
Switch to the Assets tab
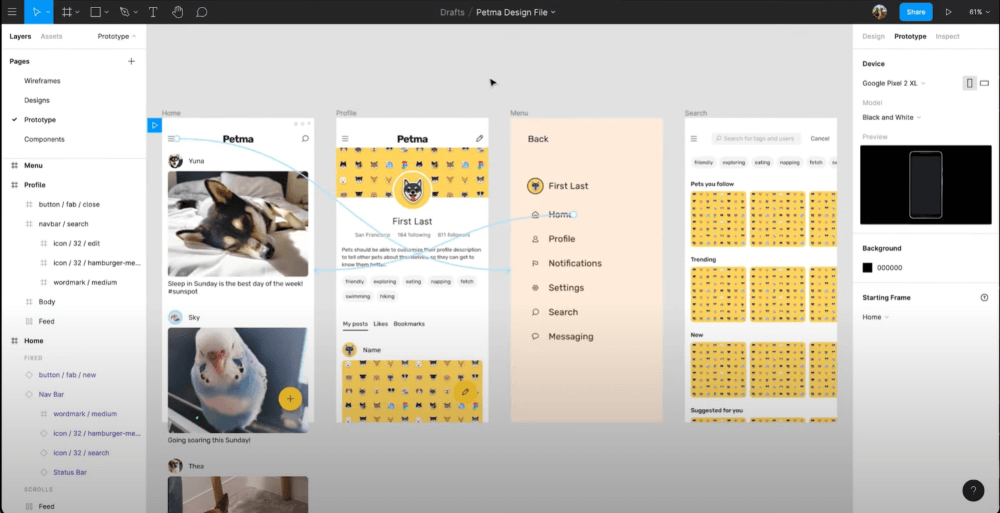point(52,36)
